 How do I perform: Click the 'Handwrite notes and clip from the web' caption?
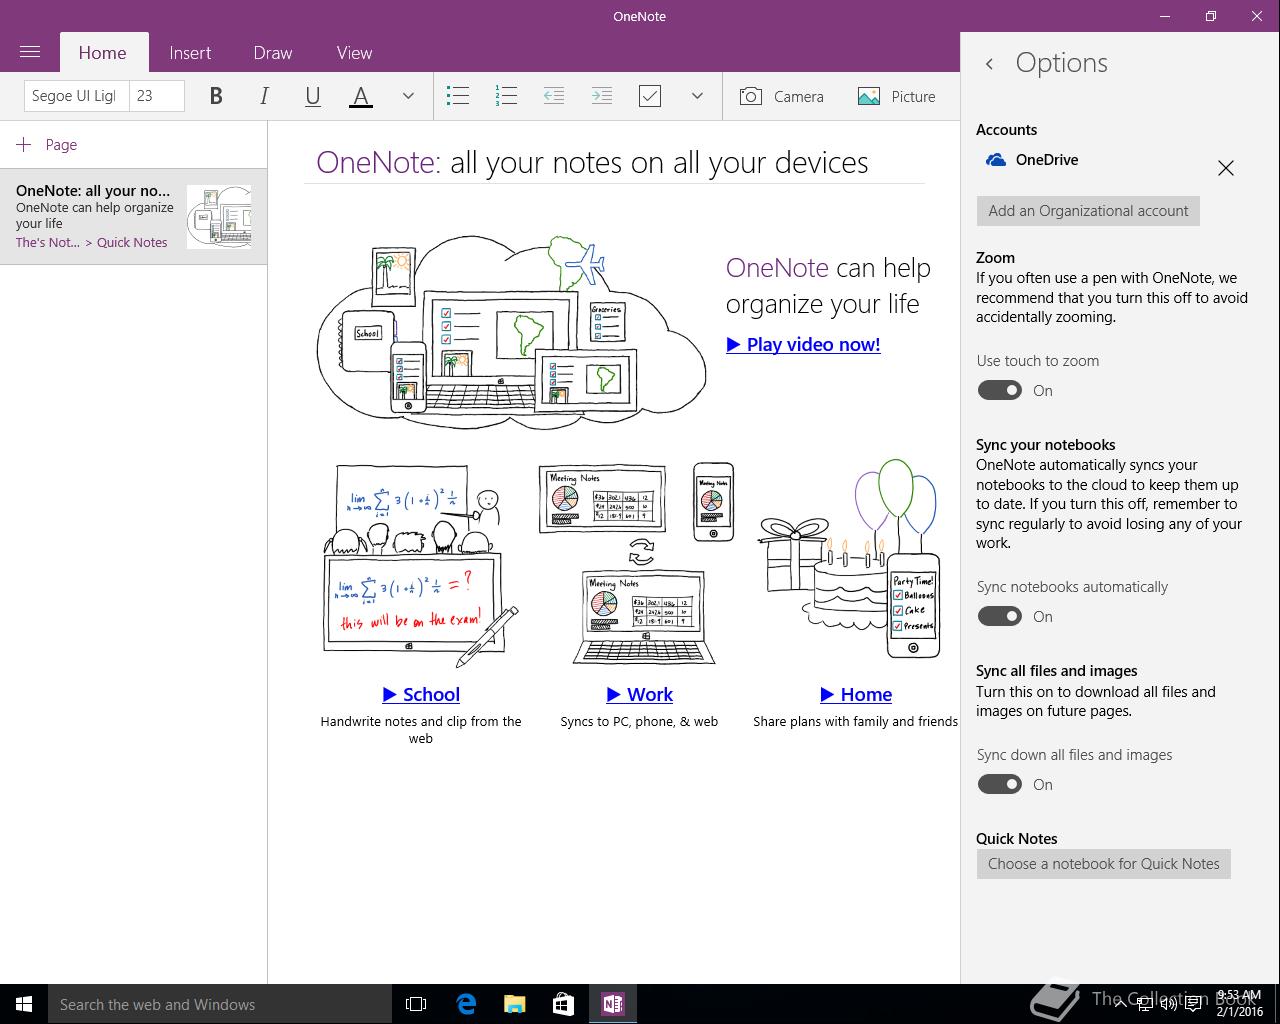[421, 730]
